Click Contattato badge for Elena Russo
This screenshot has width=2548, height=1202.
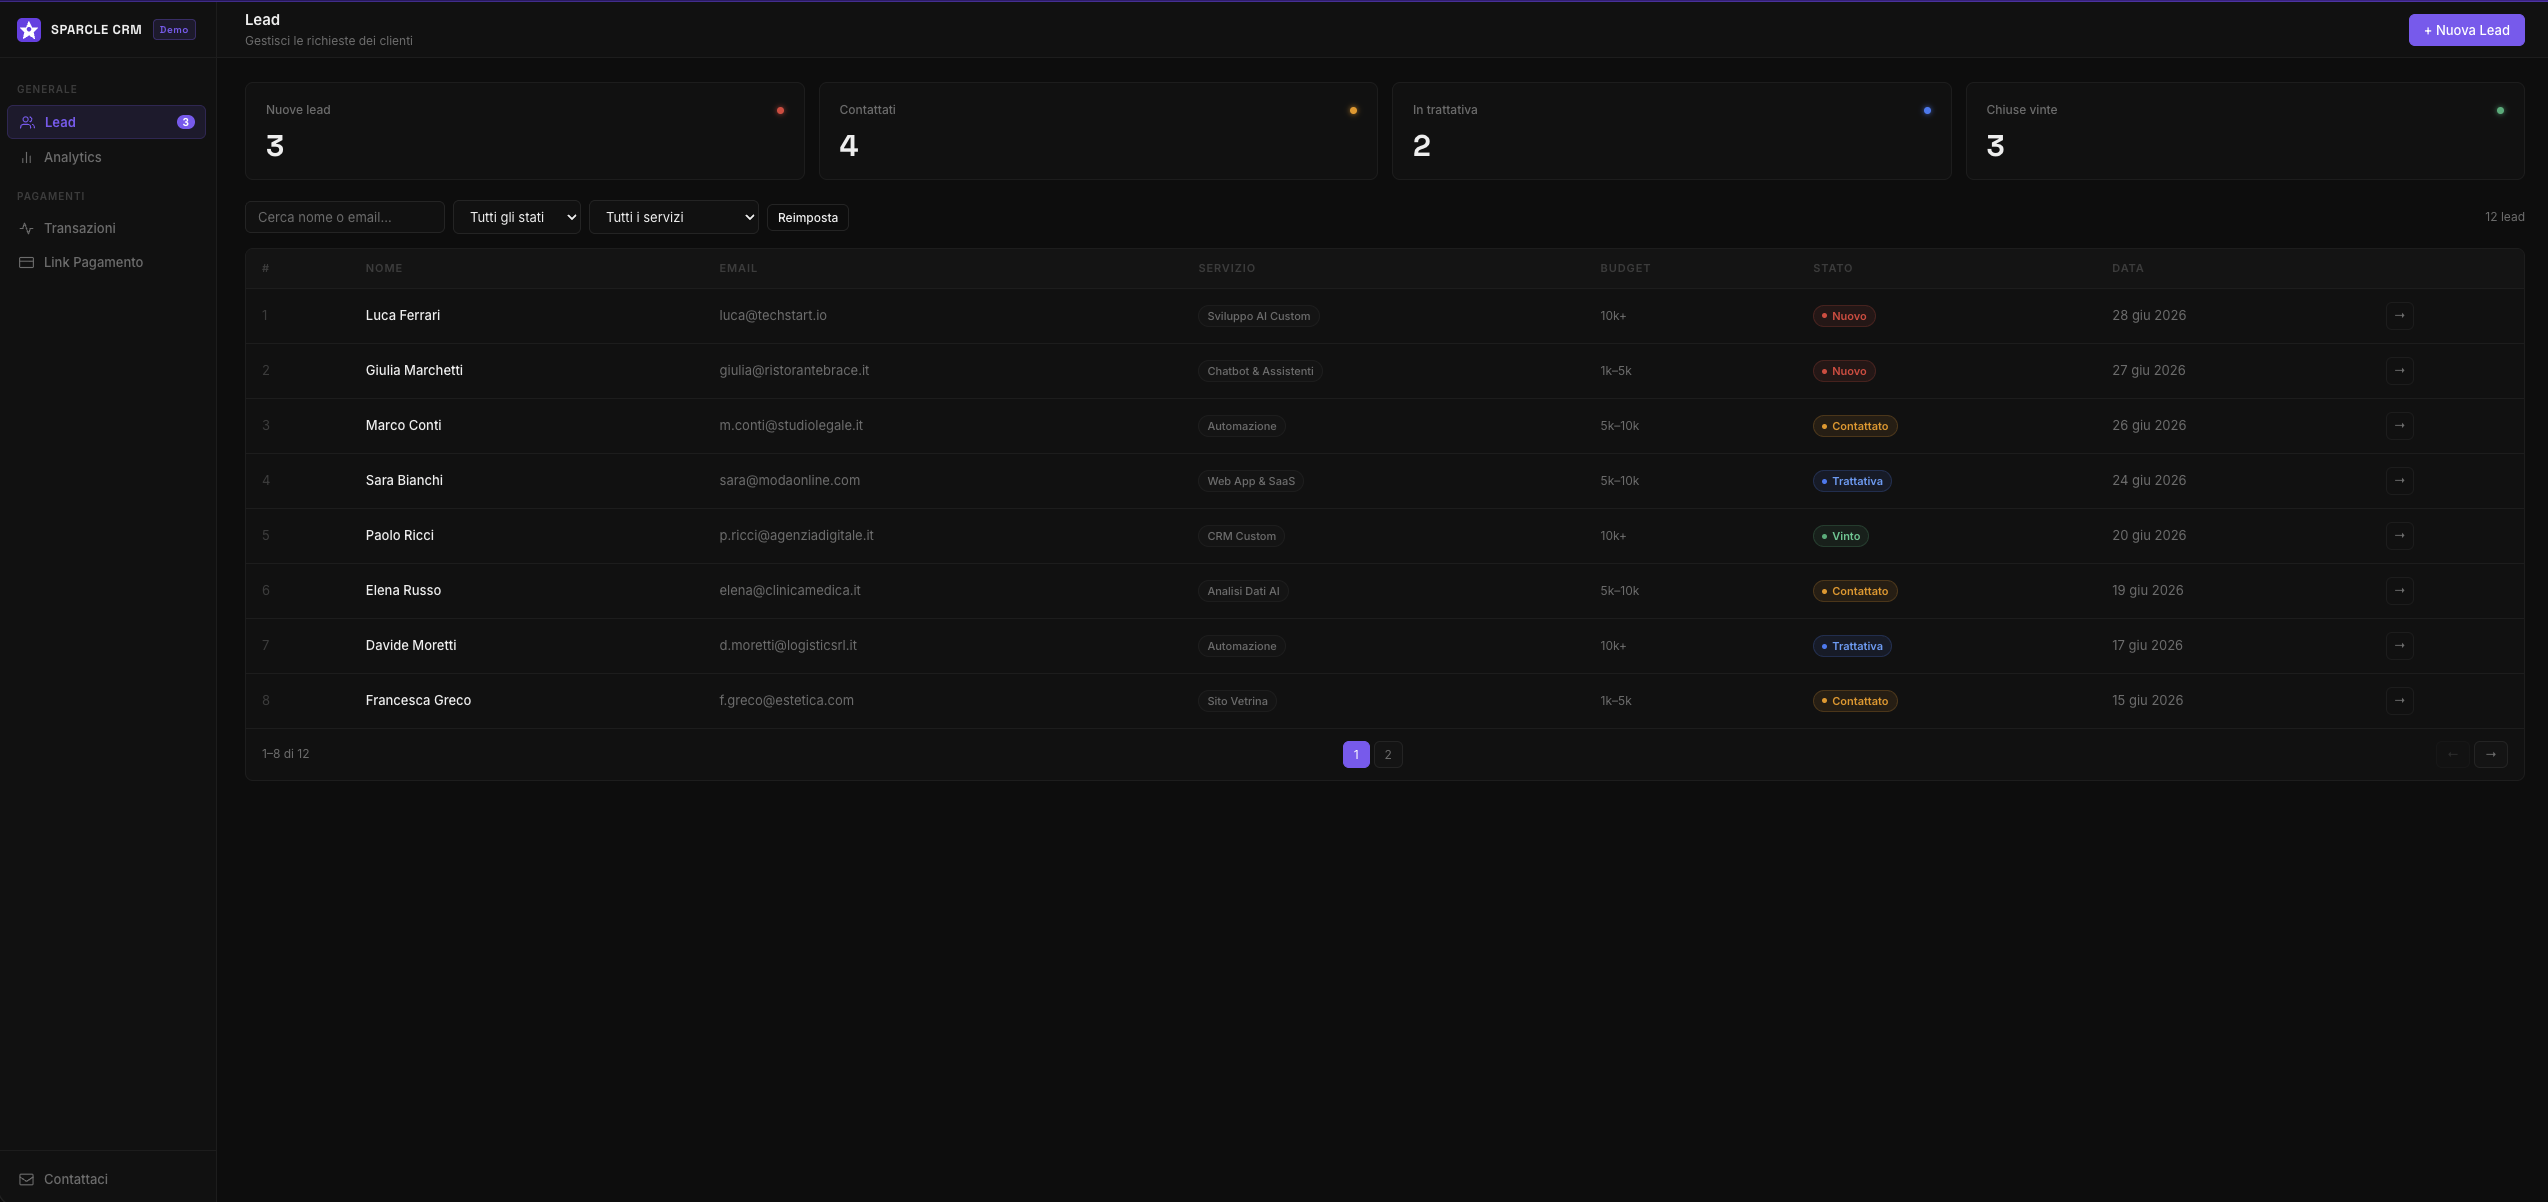(x=1855, y=591)
